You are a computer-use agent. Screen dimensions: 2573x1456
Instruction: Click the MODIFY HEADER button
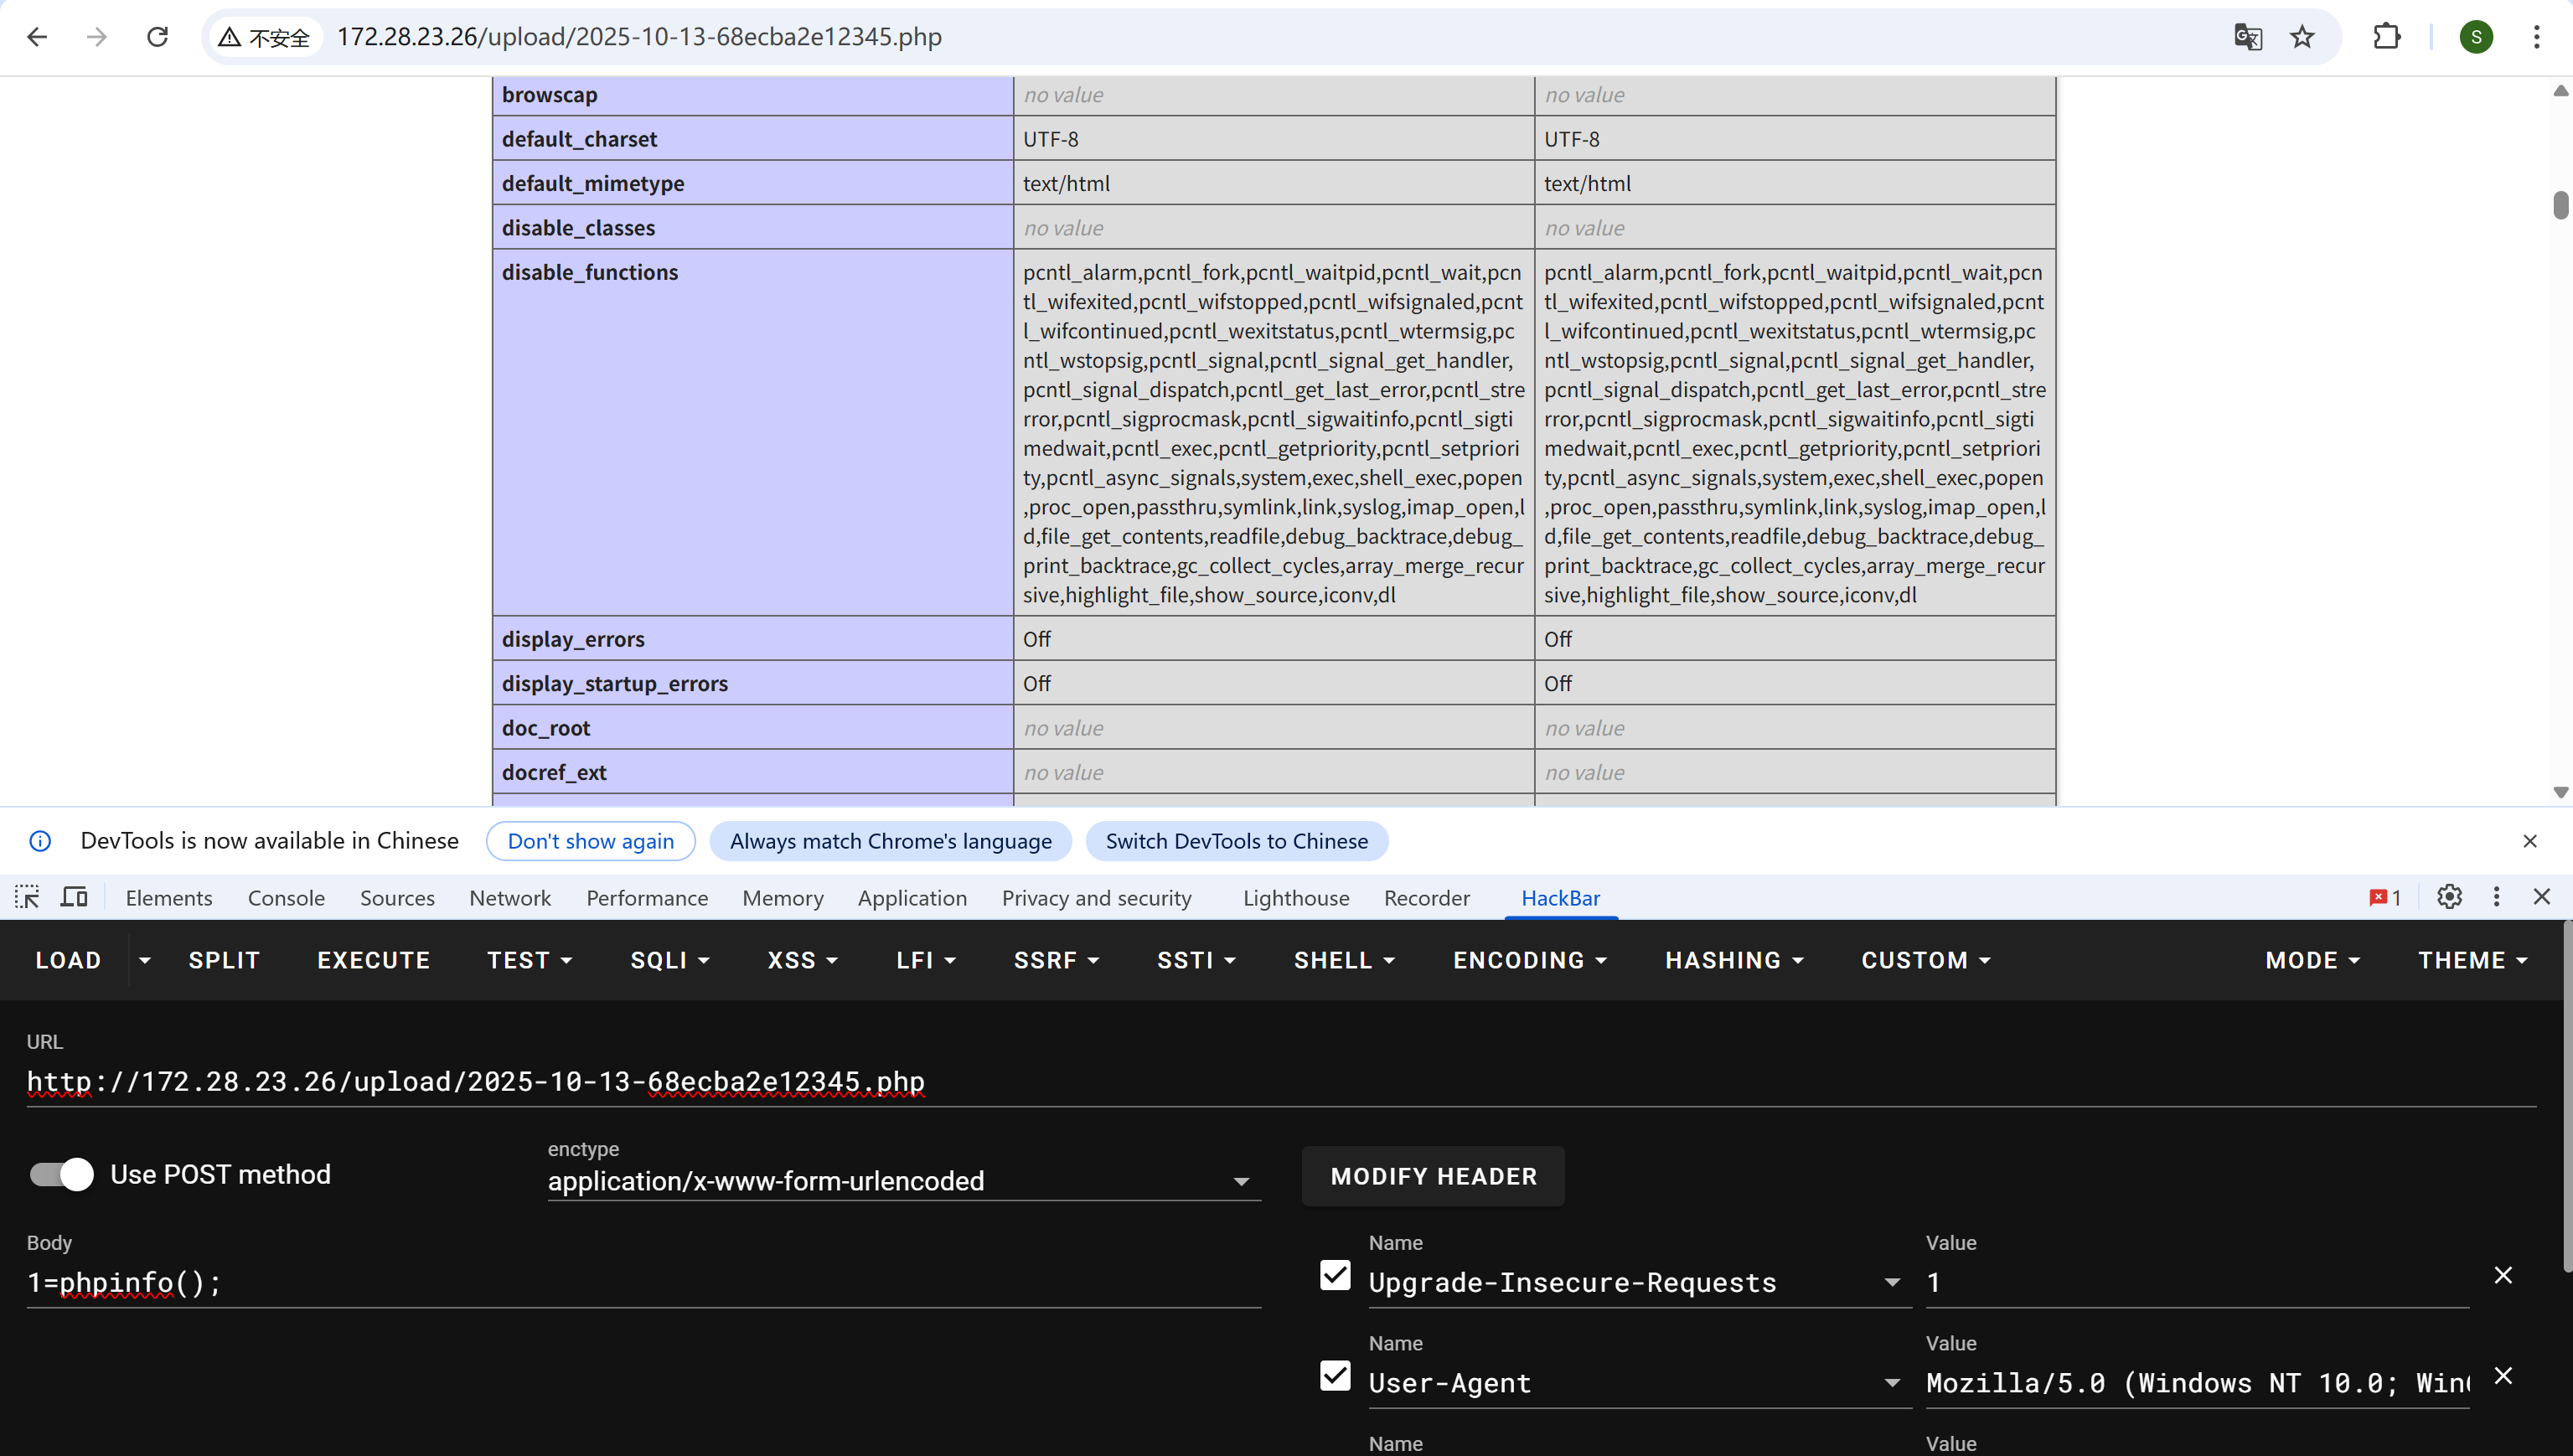pos(1433,1176)
